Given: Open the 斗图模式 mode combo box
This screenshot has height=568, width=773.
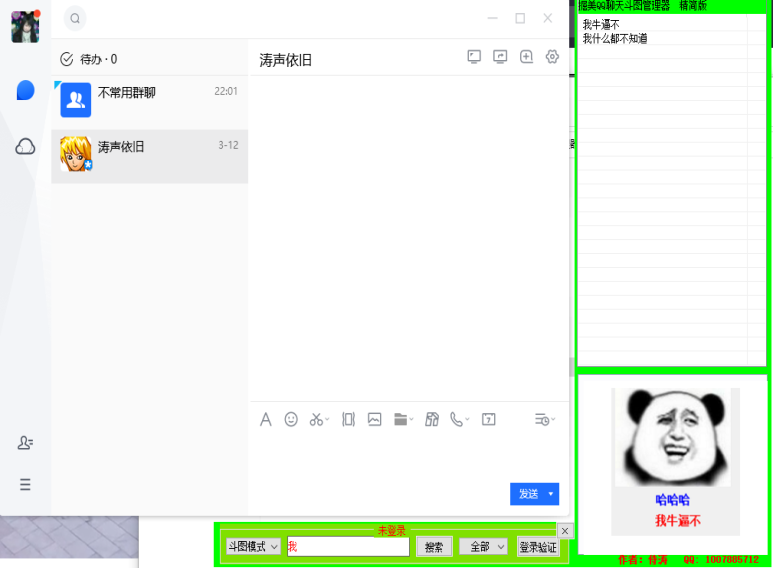Looking at the screenshot, I should coord(253,546).
